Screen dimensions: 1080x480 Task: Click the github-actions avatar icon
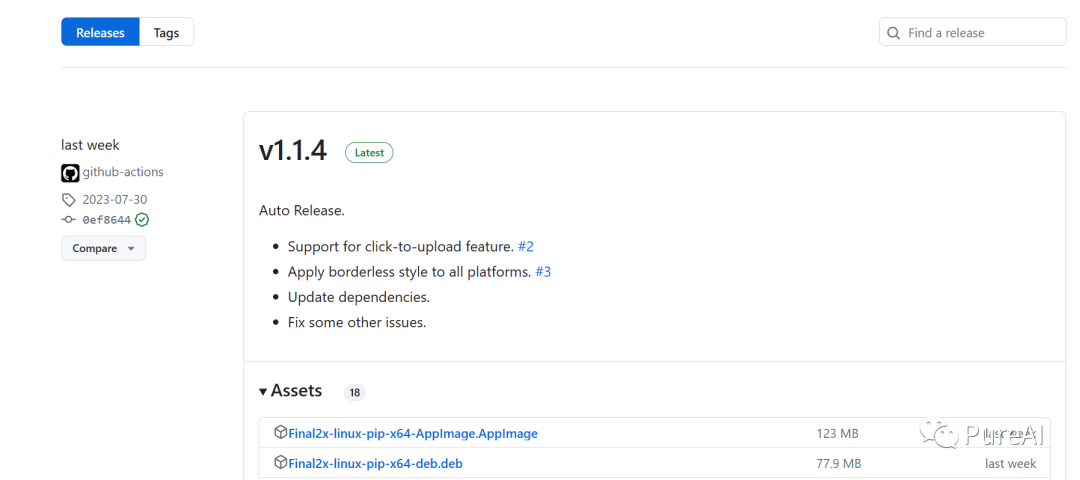pyautogui.click(x=70, y=172)
